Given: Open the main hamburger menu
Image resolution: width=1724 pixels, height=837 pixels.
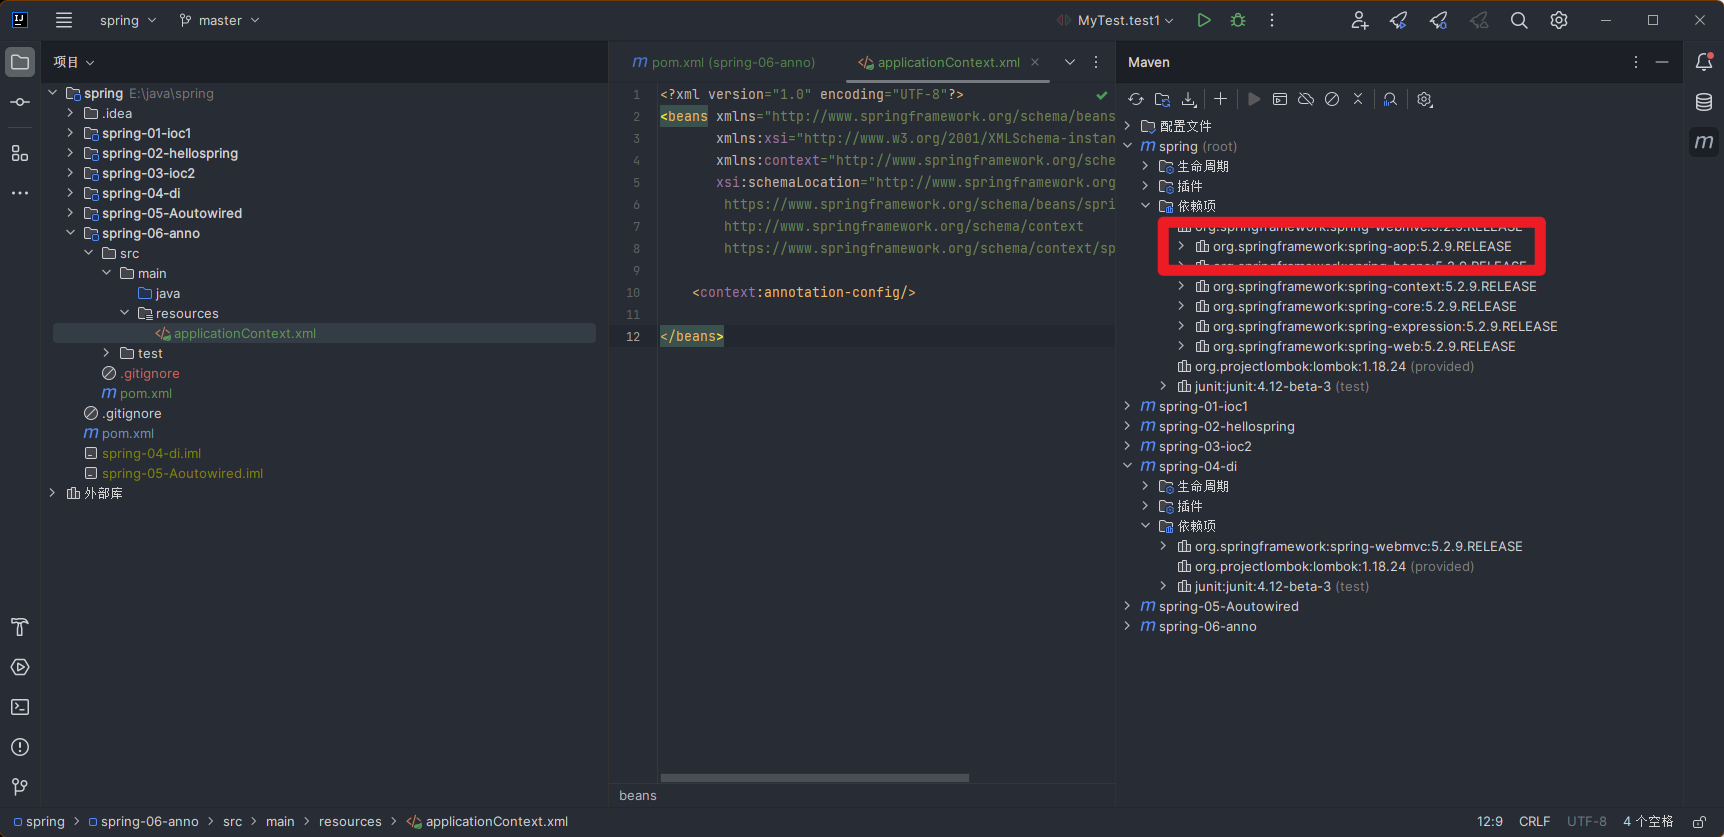Looking at the screenshot, I should pos(64,20).
